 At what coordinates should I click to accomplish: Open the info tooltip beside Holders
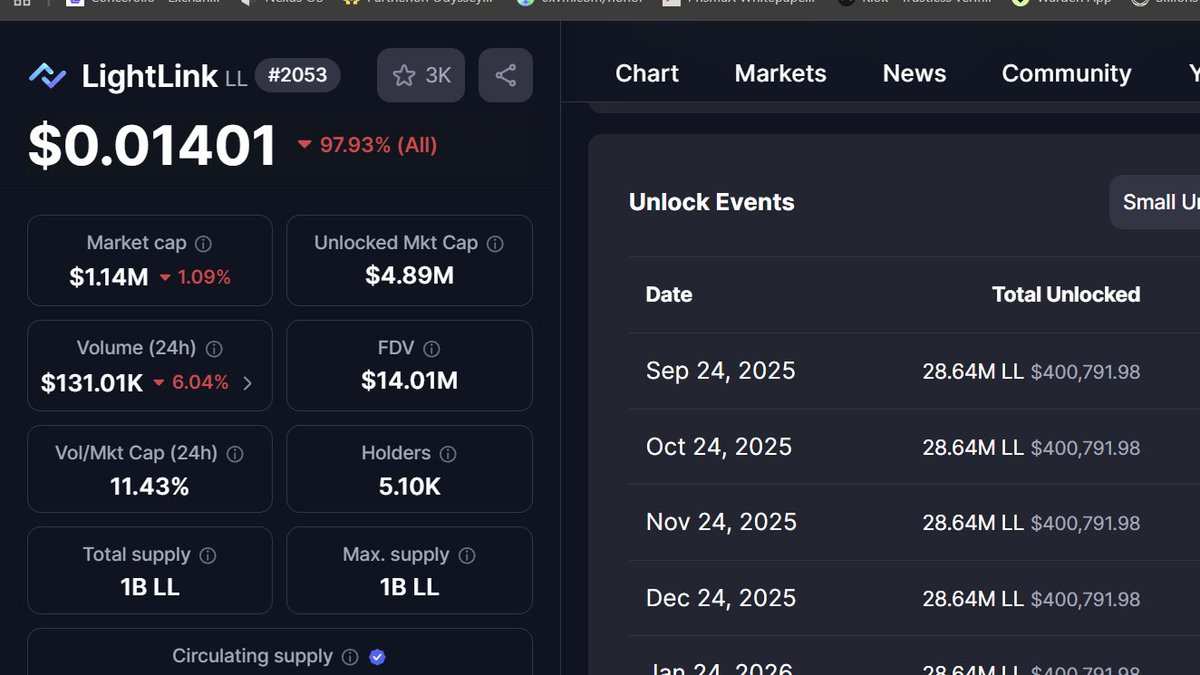pos(448,453)
